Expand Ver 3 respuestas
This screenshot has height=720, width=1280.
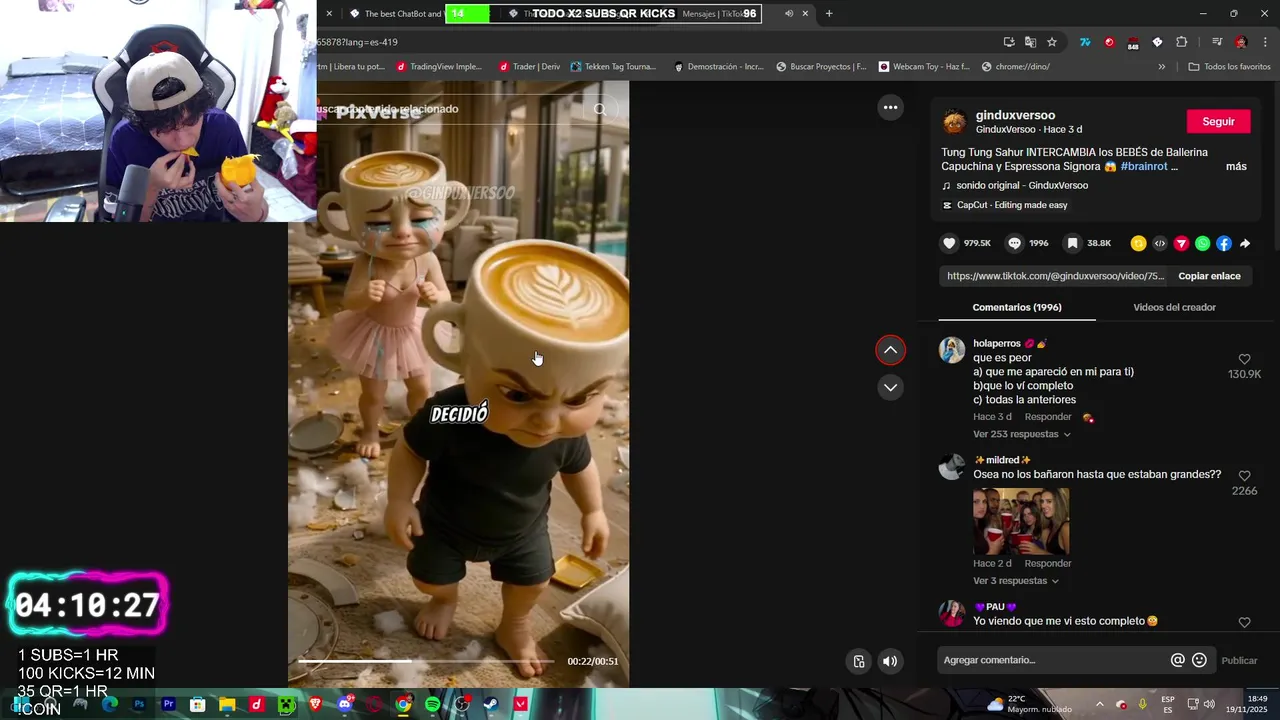pos(1016,581)
